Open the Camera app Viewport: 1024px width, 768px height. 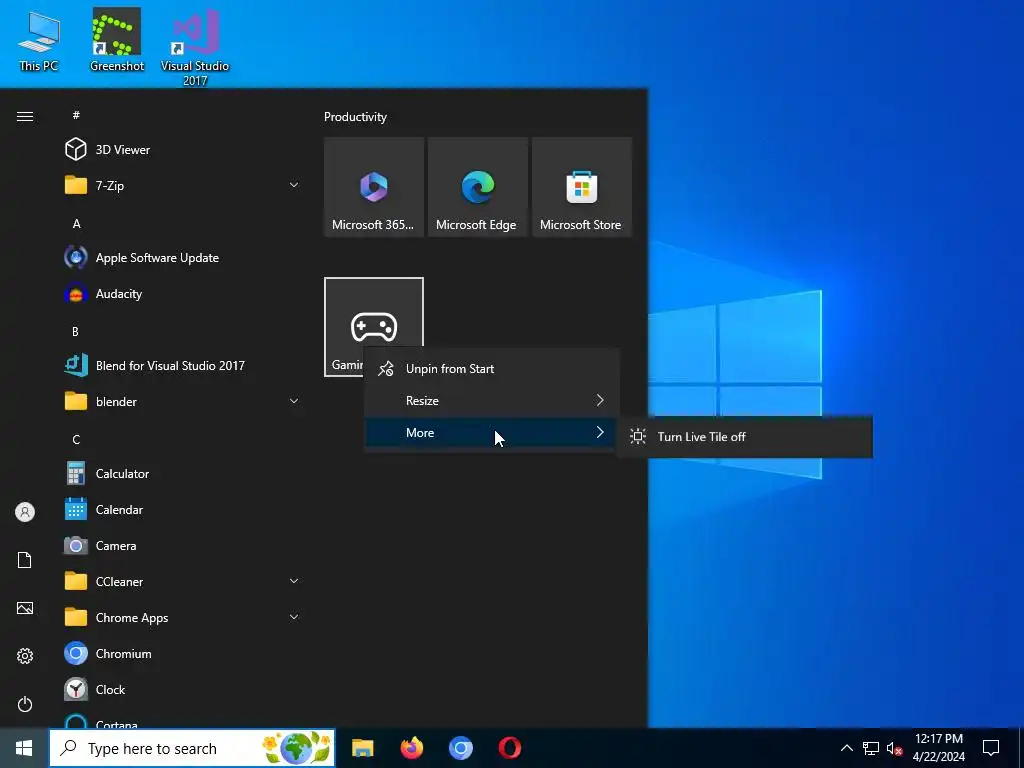[x=183, y=545]
